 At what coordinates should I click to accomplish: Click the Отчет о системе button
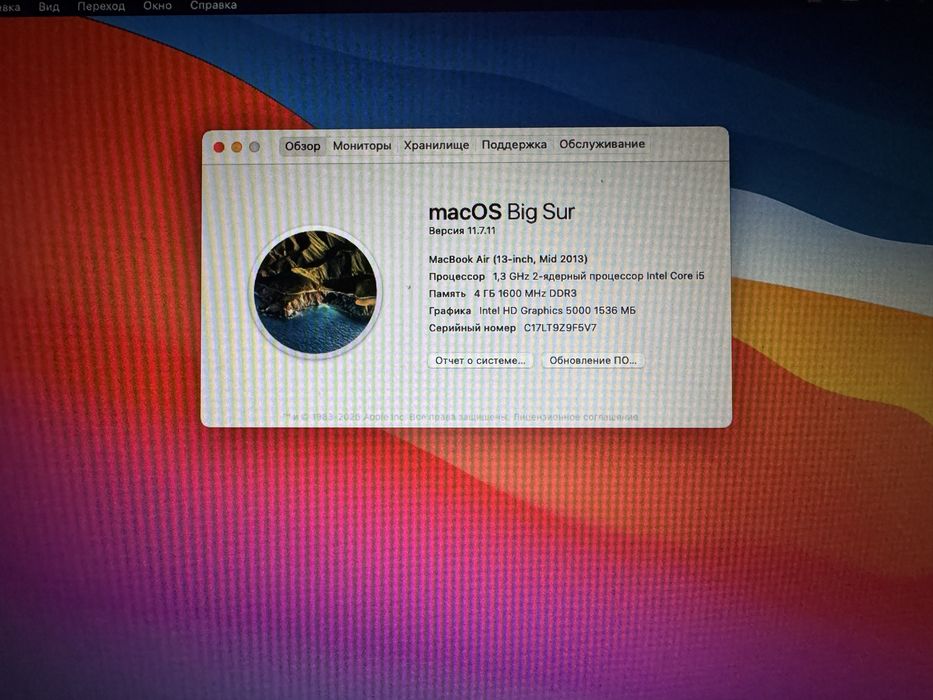480,360
